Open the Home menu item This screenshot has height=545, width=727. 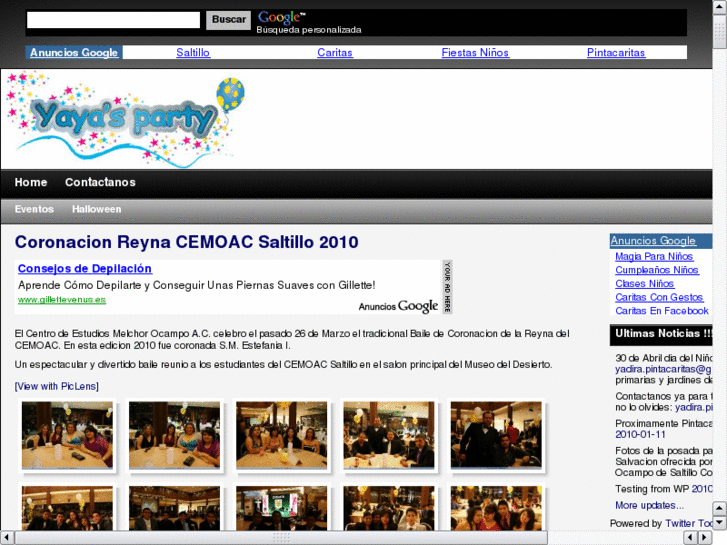31,182
